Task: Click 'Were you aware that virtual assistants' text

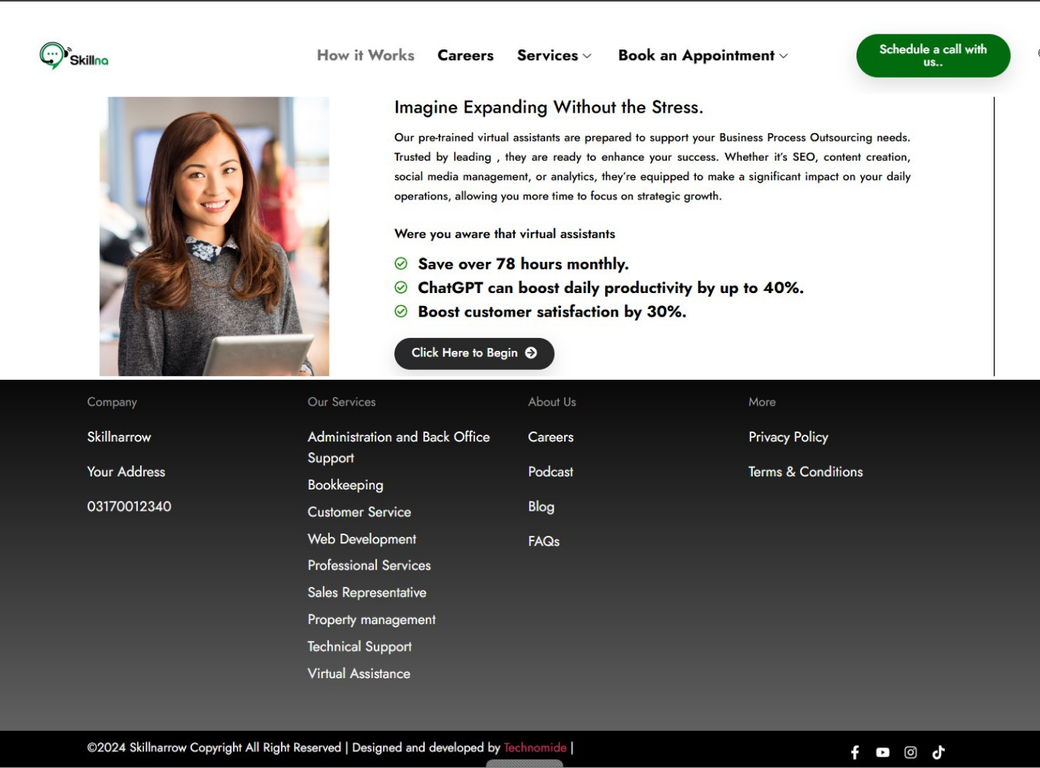Action: [x=504, y=233]
